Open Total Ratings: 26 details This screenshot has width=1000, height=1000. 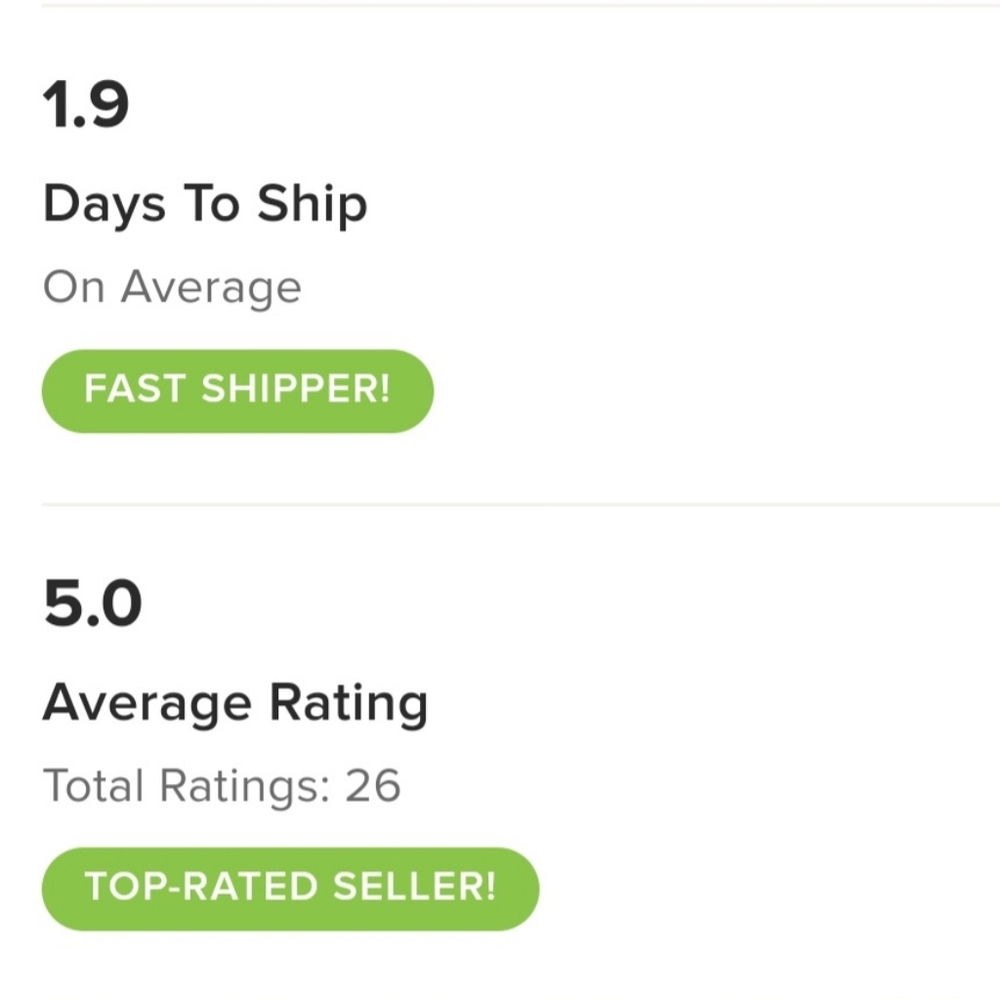222,786
